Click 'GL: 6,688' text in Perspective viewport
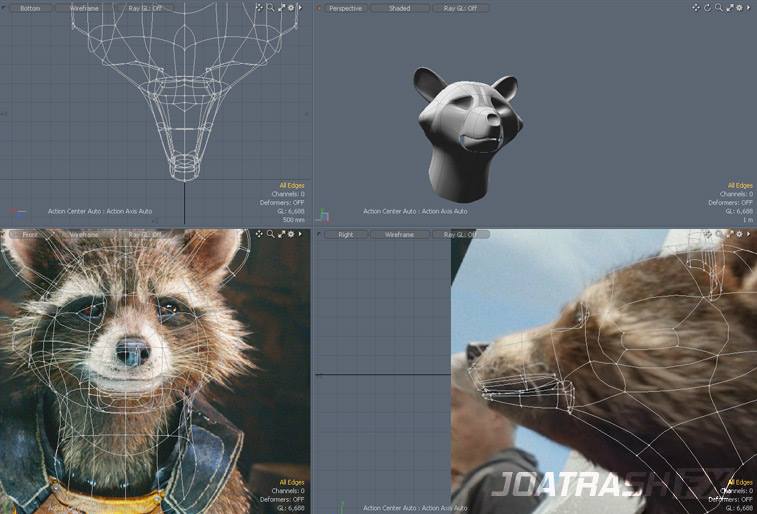 (x=739, y=211)
